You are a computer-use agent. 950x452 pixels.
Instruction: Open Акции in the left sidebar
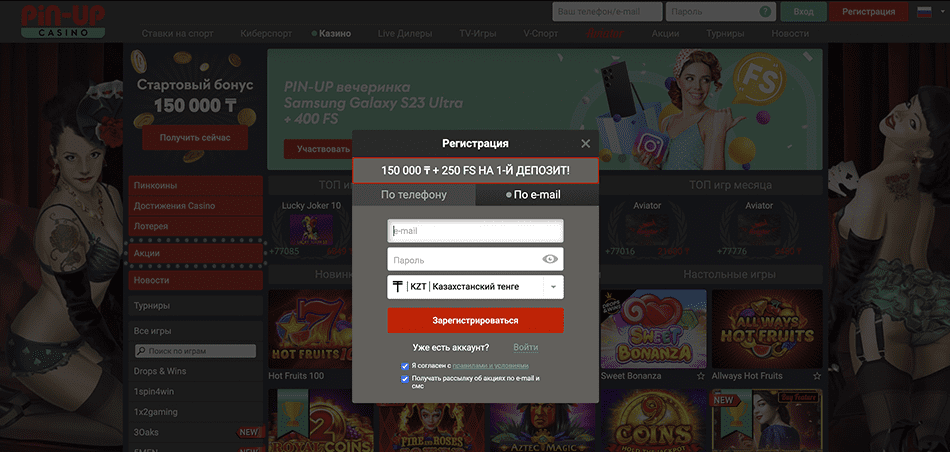196,253
